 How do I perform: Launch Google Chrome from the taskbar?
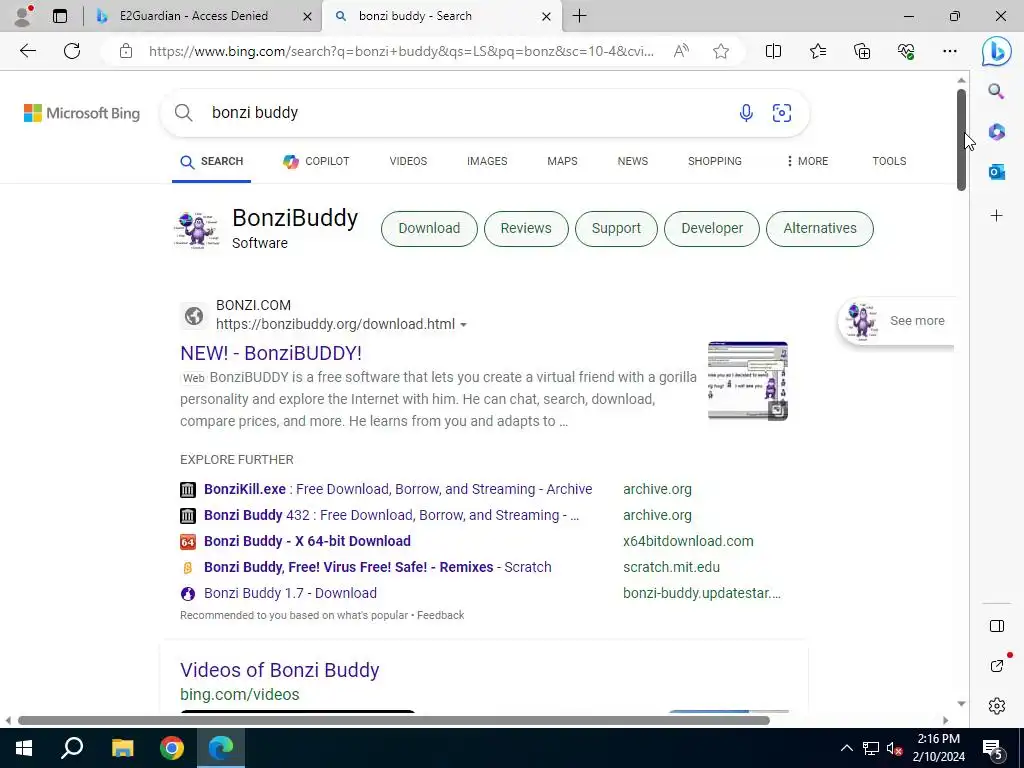pyautogui.click(x=172, y=748)
